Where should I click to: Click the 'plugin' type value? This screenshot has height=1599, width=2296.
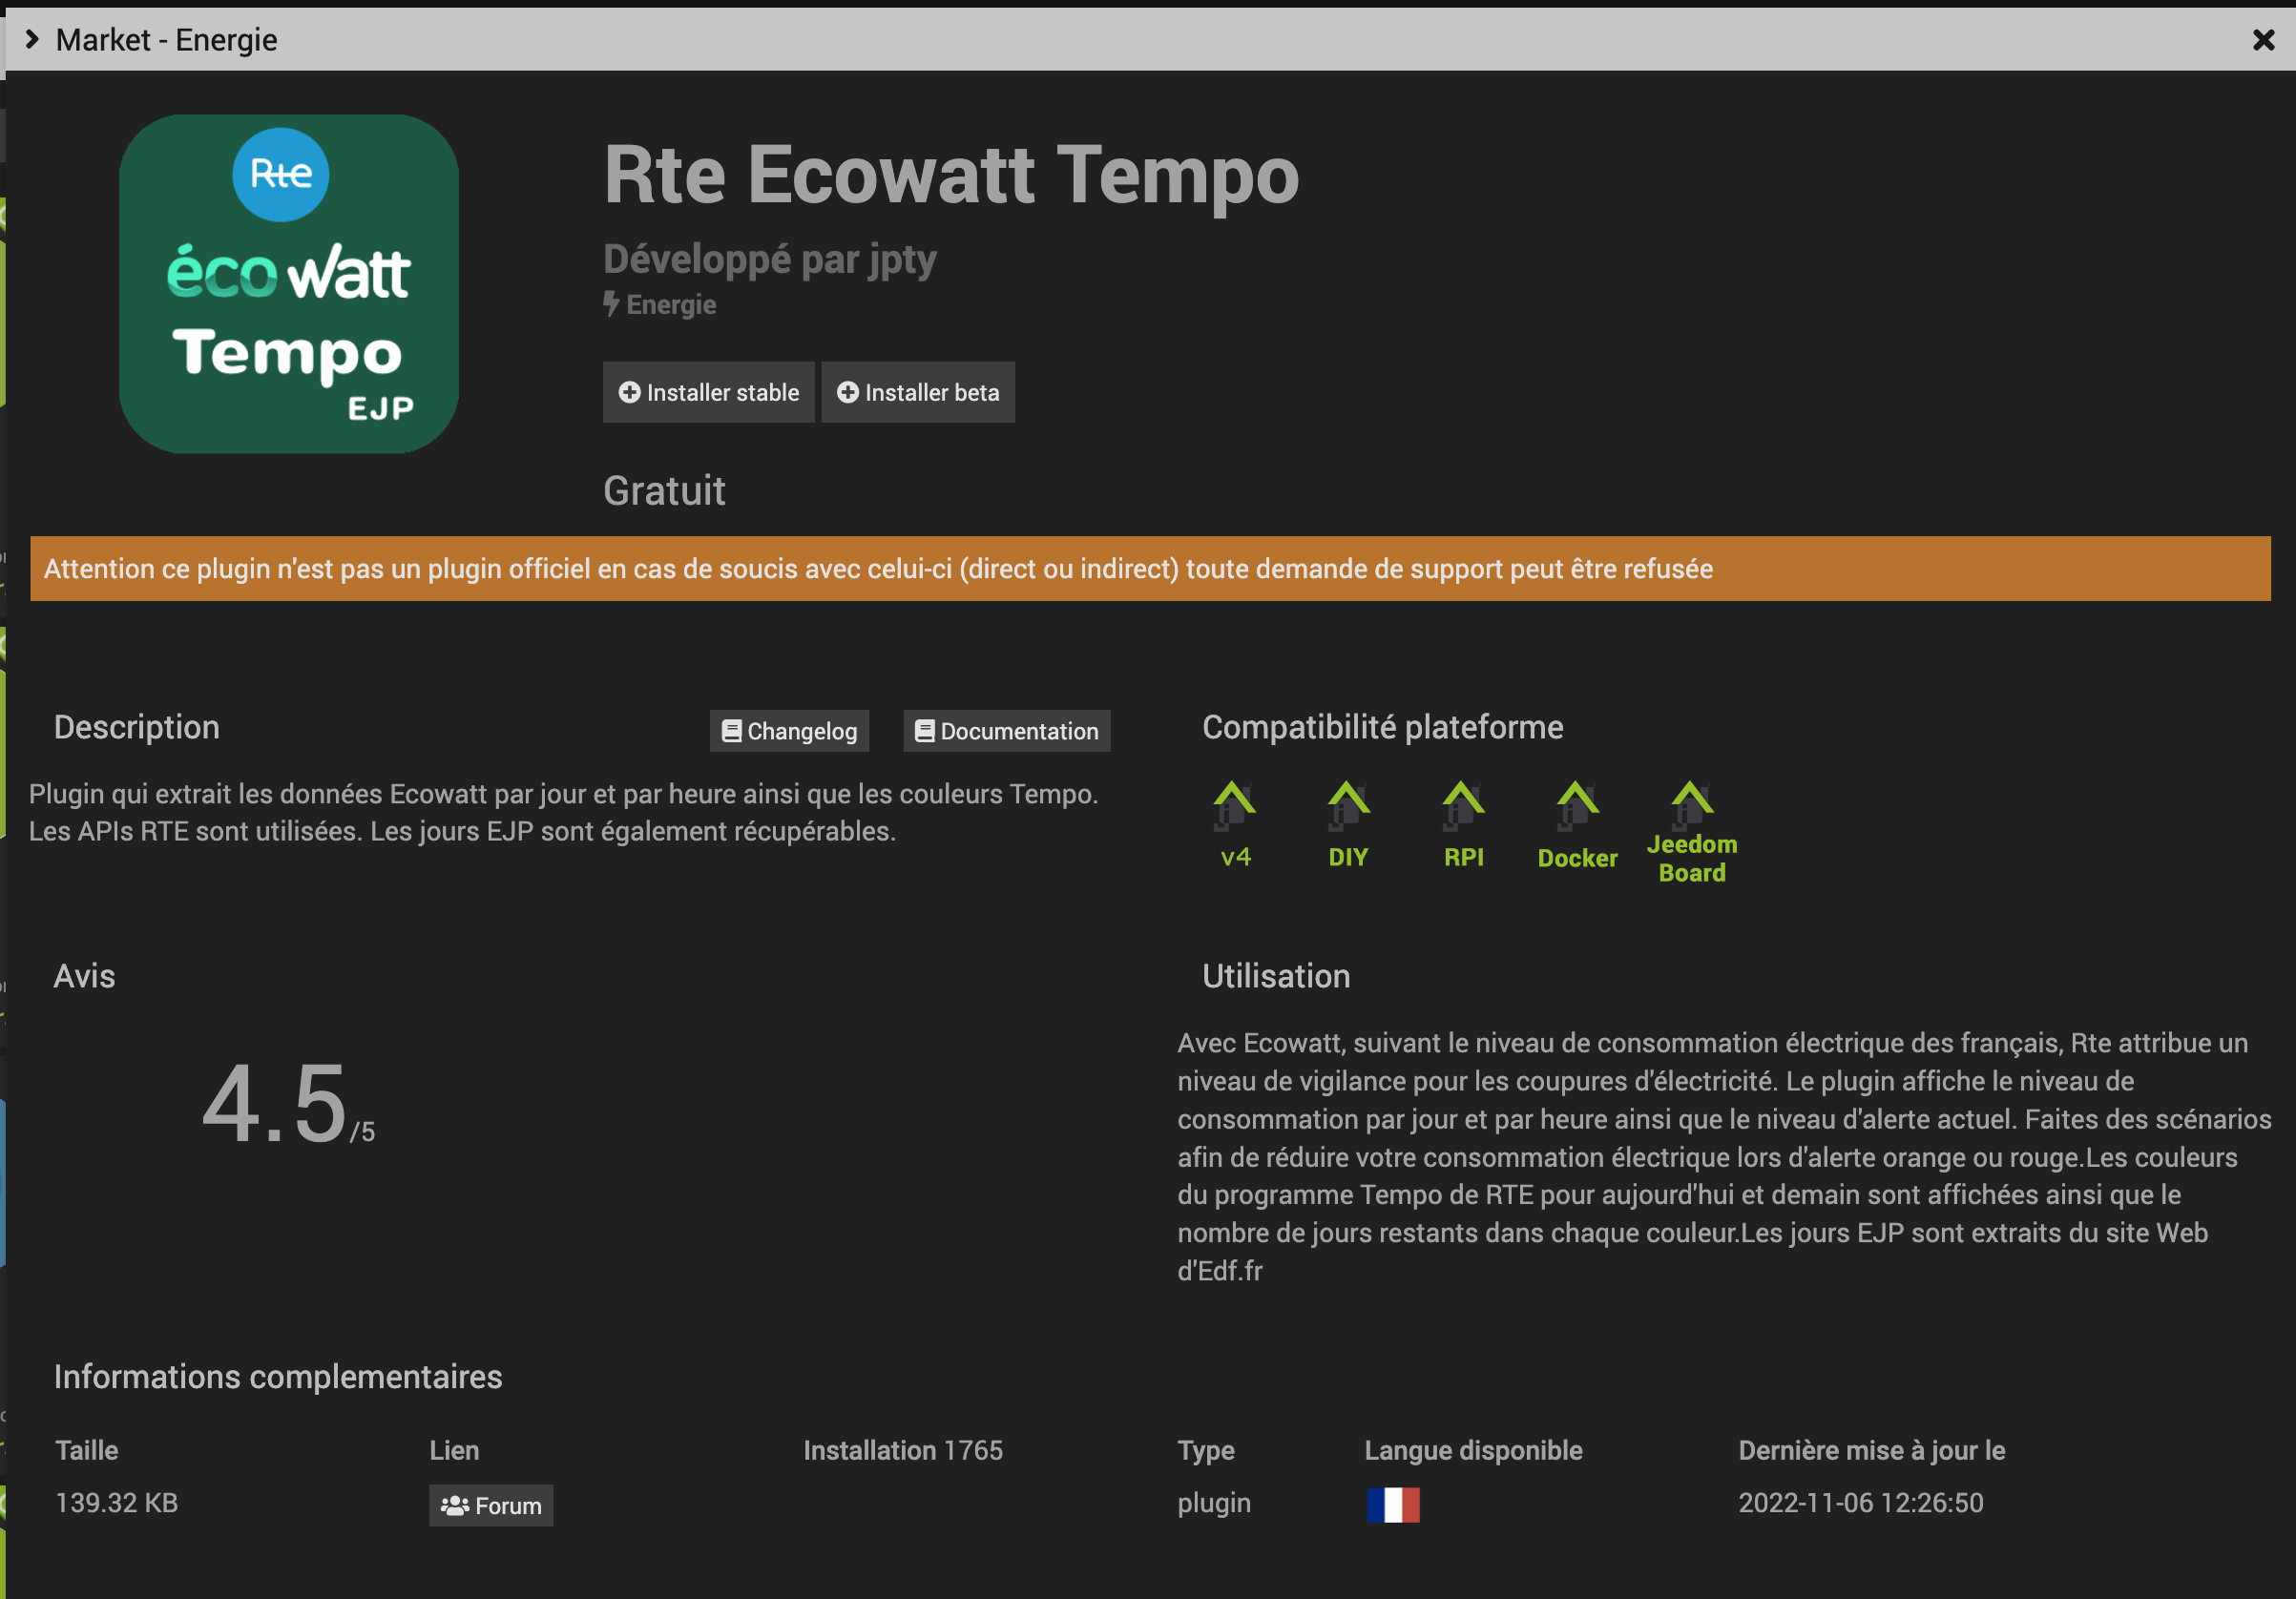1214,1504
